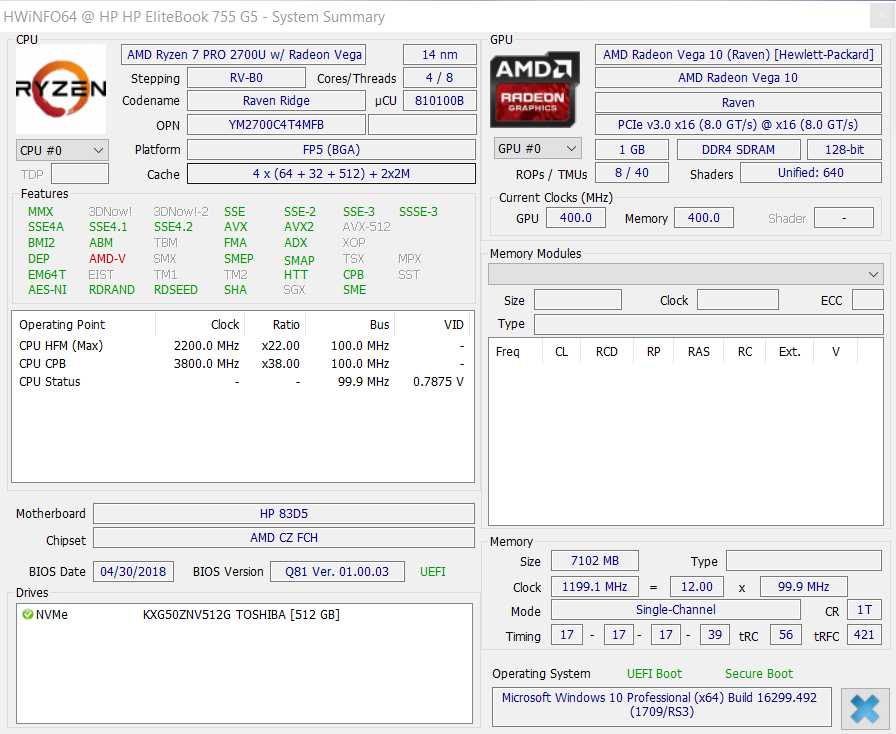Click the PCIe v3.0 x16 bus info field
The width and height of the screenshot is (896, 734).
[x=738, y=125]
